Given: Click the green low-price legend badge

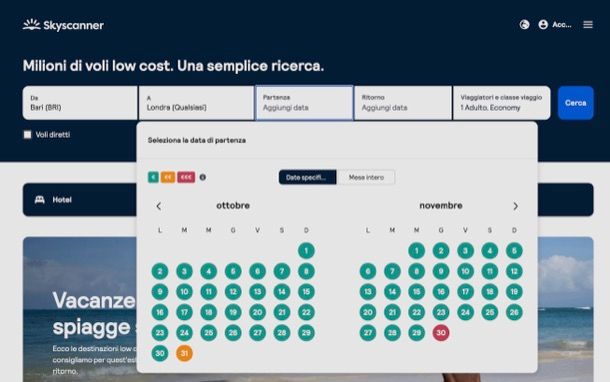Looking at the screenshot, I should [153, 177].
